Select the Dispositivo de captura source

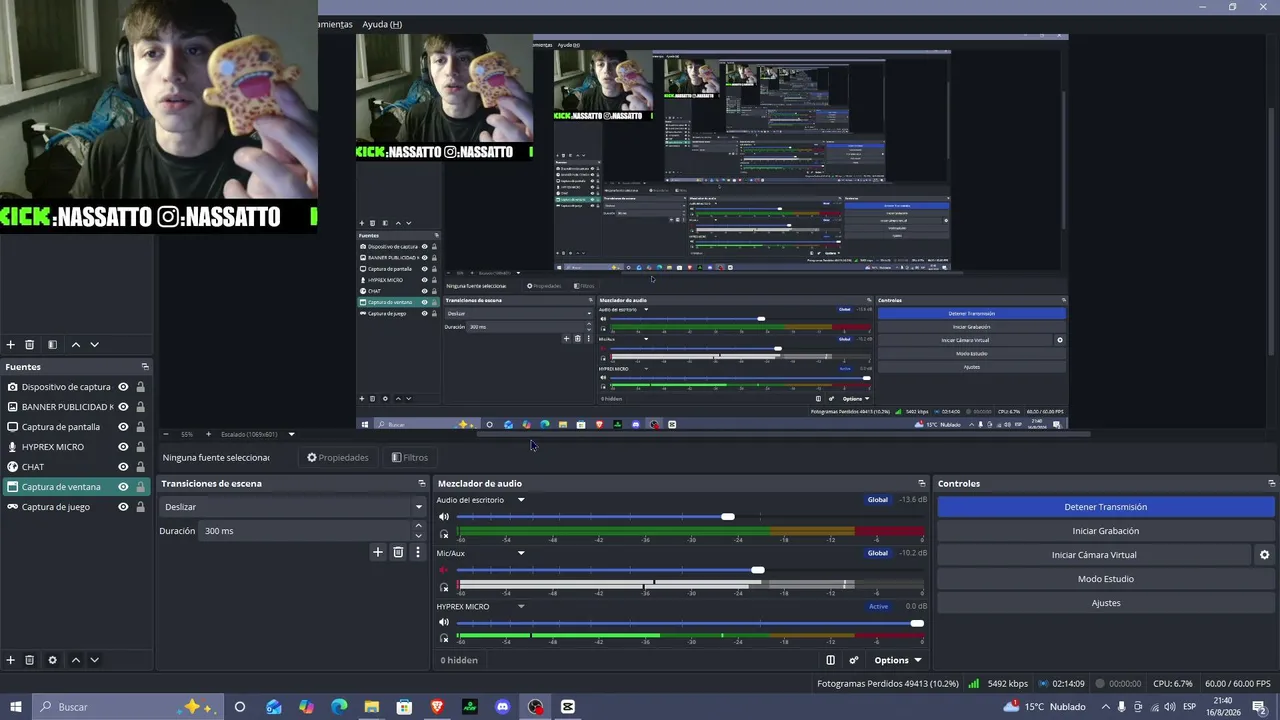coord(65,387)
